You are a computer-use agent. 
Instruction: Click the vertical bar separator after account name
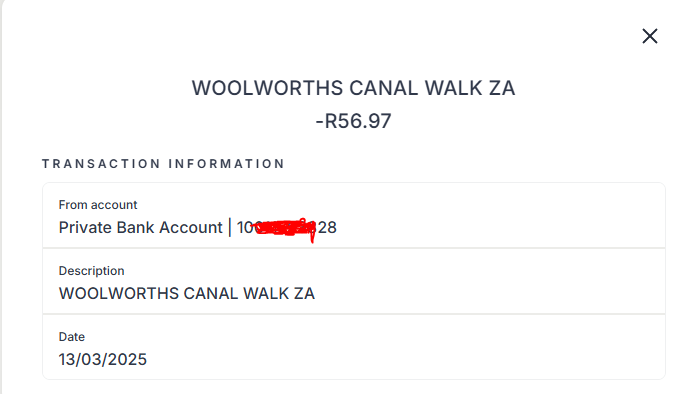pyautogui.click(x=230, y=227)
